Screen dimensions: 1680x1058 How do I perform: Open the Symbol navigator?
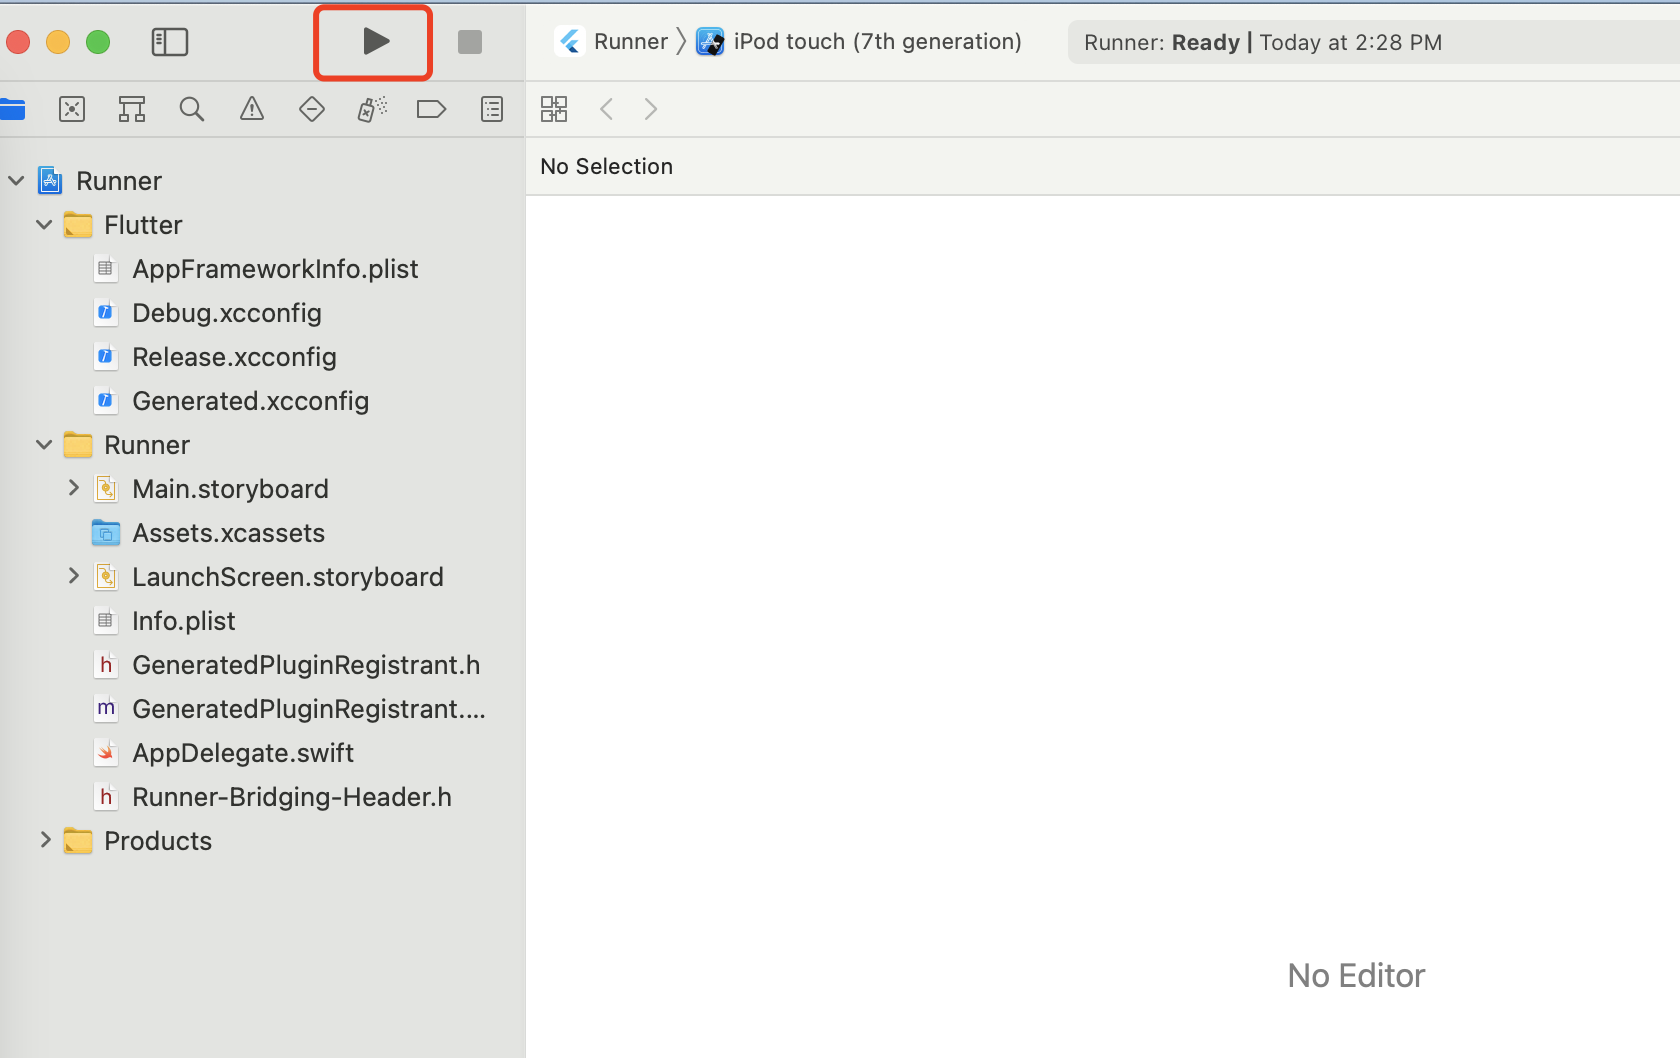[132, 109]
